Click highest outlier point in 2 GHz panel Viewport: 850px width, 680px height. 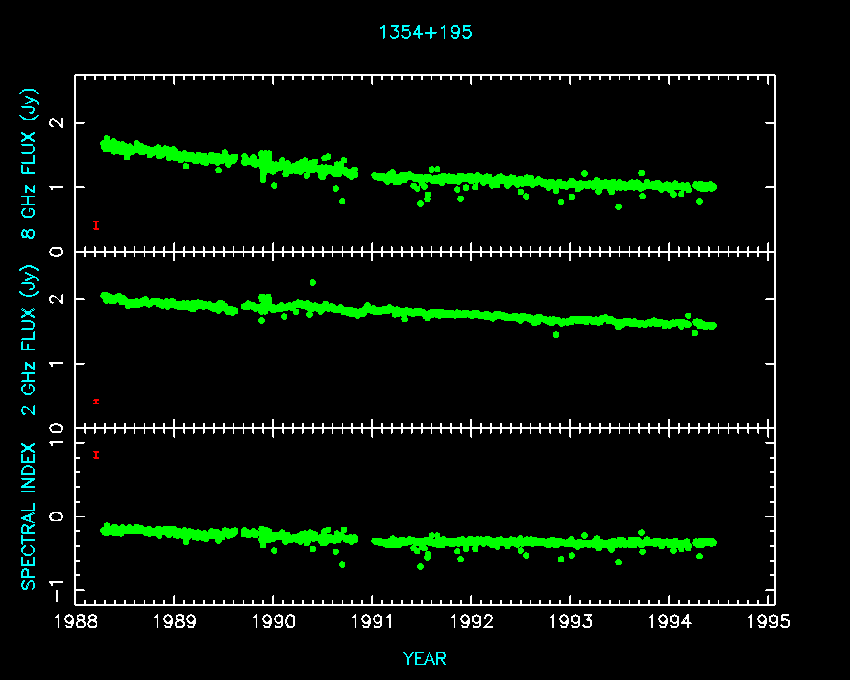[x=313, y=282]
